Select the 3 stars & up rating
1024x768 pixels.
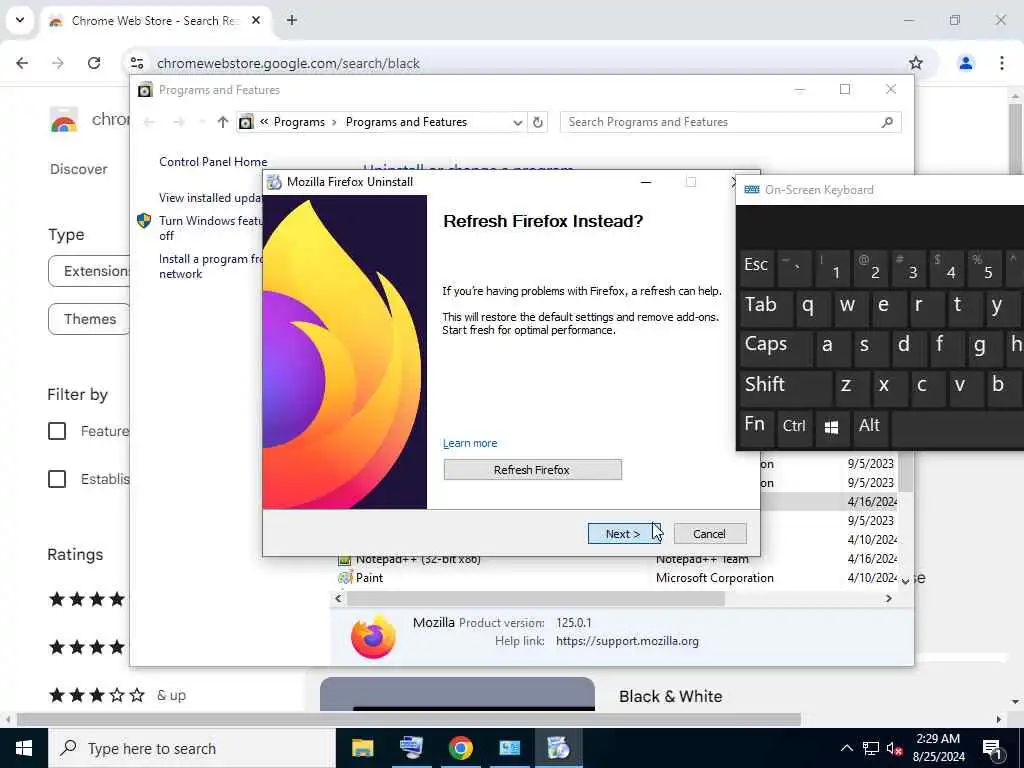point(116,695)
